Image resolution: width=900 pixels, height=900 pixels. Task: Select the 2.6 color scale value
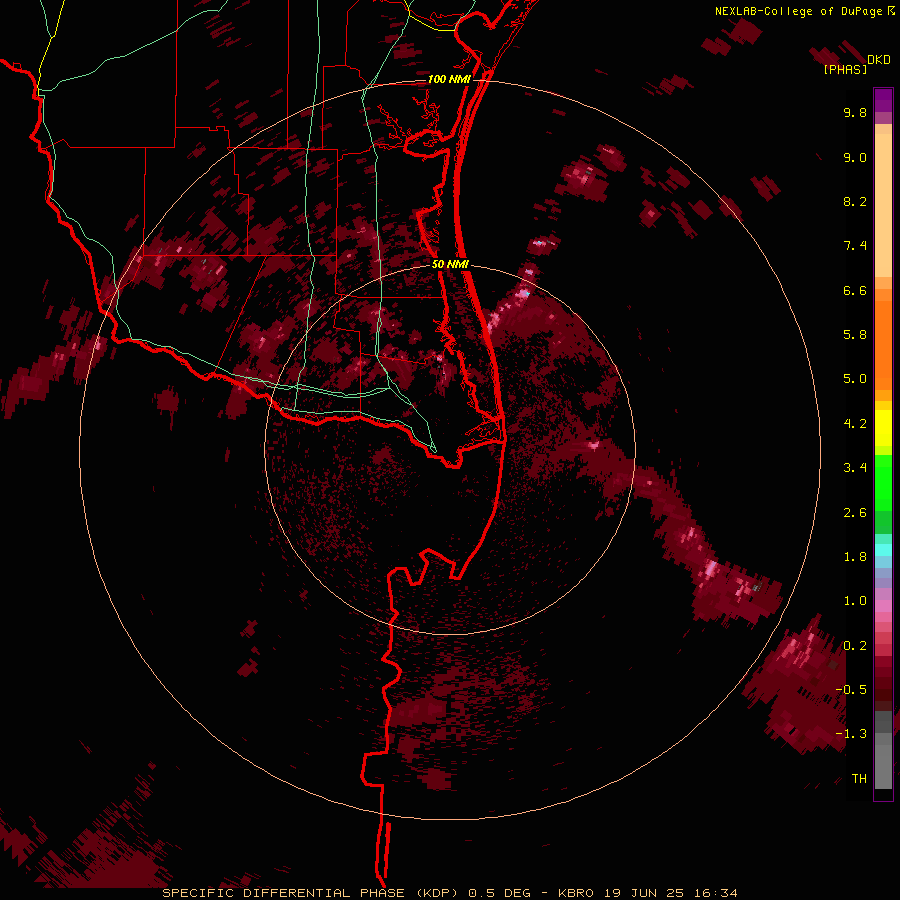(x=855, y=513)
